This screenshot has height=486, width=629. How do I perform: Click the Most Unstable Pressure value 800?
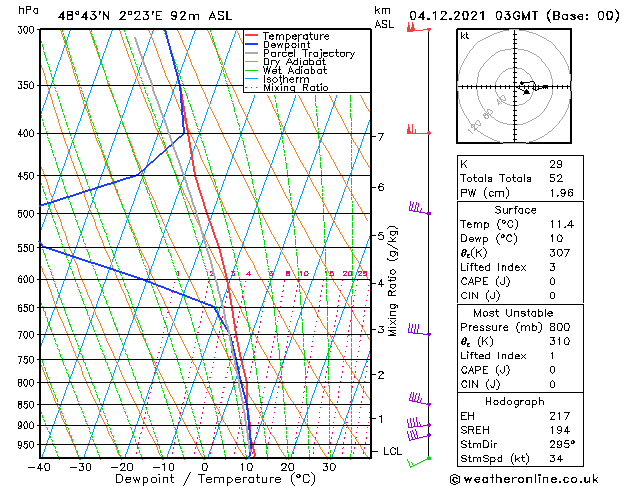[560, 327]
